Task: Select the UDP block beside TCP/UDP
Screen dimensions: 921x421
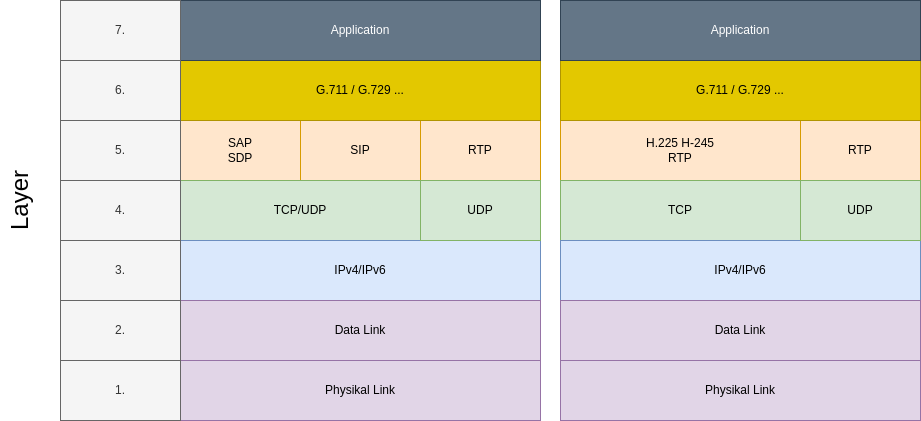Action: [x=480, y=210]
